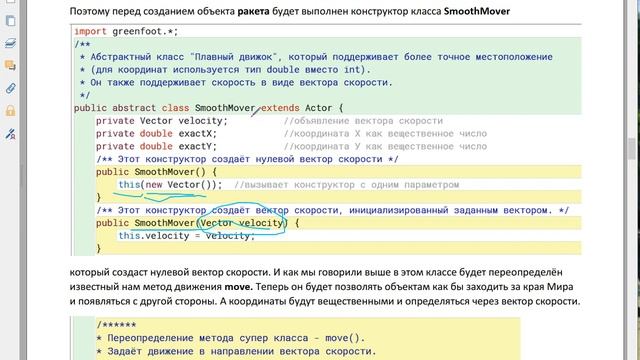Click the comment '//объявление вектора скорости'

coord(363,121)
